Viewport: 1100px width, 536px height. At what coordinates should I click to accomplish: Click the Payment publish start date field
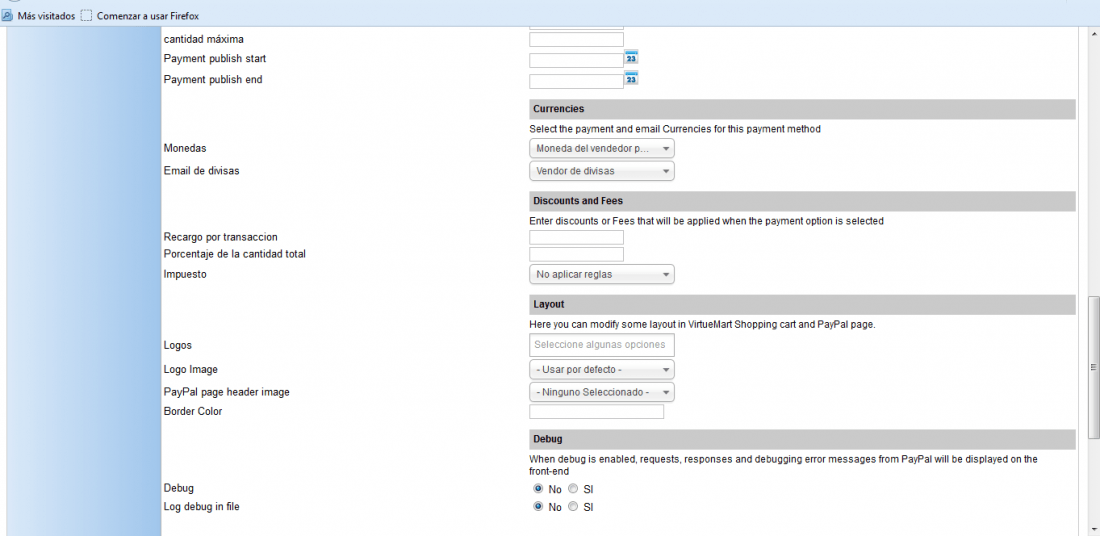(576, 60)
